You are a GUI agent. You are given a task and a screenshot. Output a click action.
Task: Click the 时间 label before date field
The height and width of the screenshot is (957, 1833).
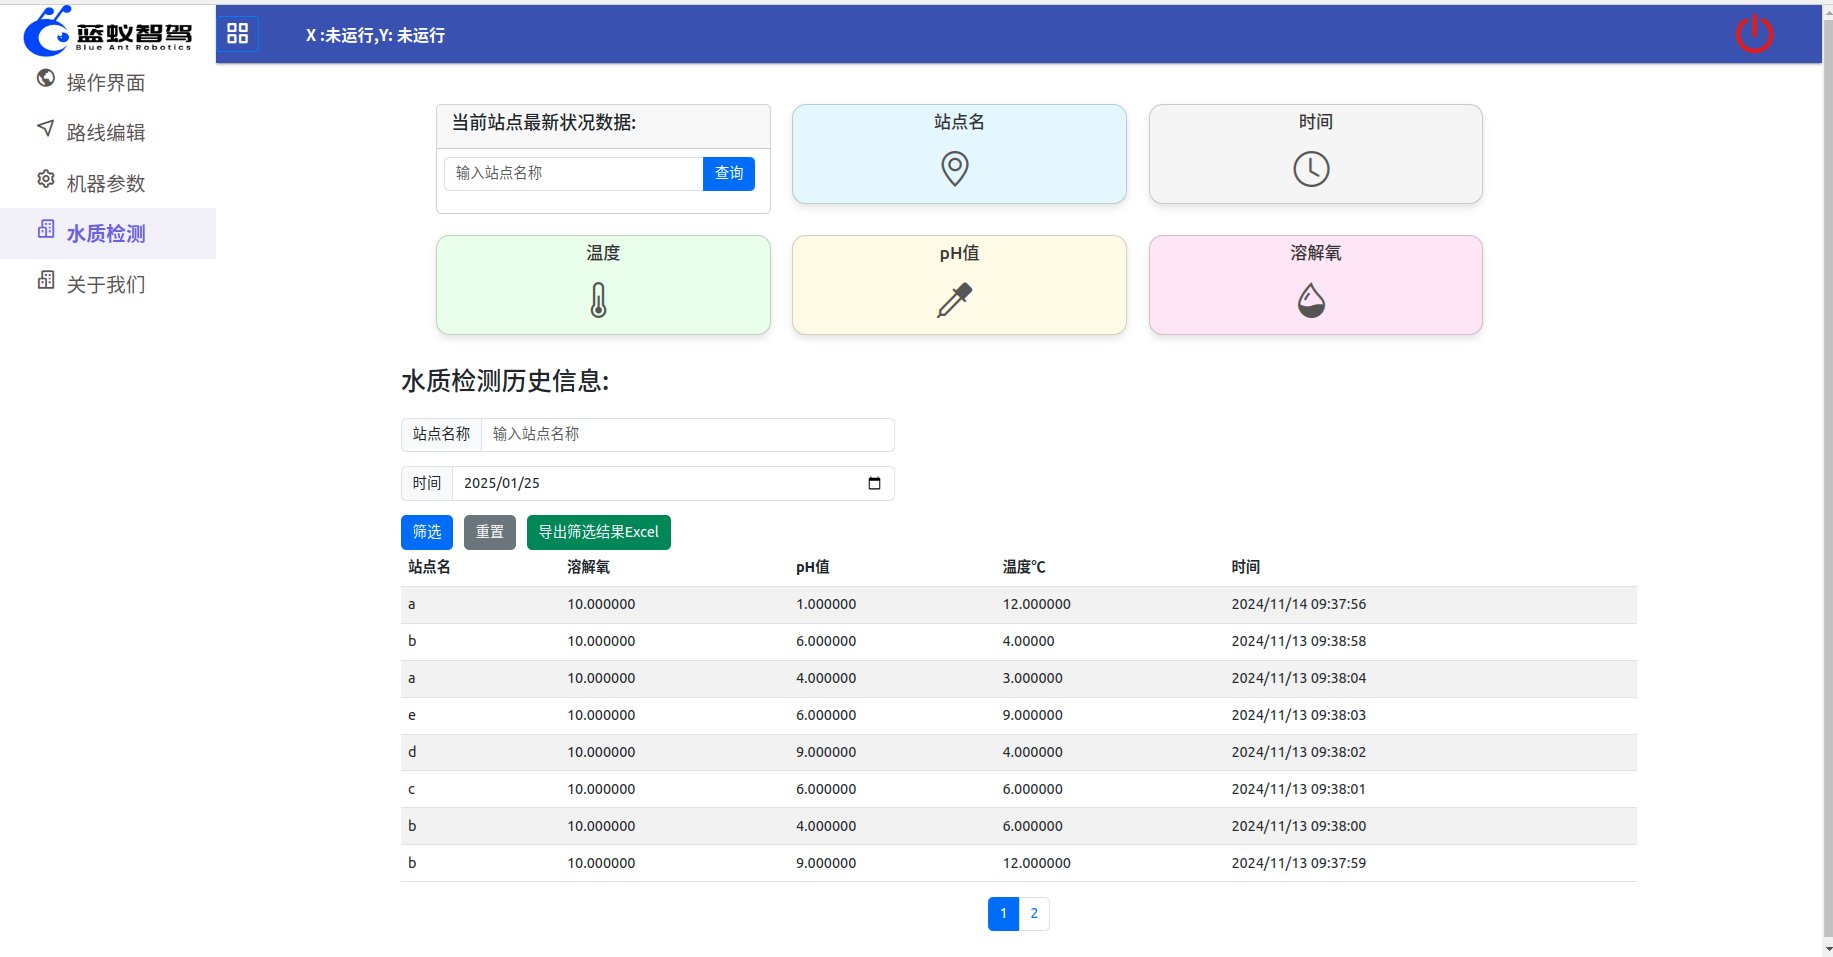pyautogui.click(x=427, y=483)
